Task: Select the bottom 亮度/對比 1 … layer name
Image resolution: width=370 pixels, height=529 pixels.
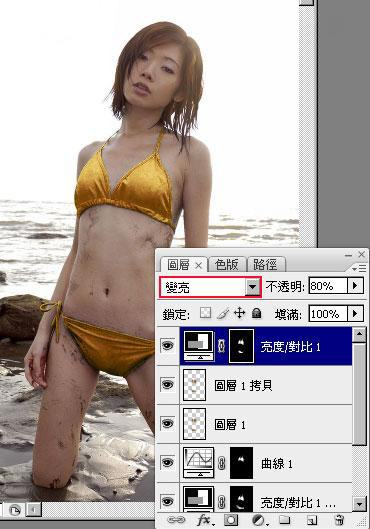Action: coord(298,503)
